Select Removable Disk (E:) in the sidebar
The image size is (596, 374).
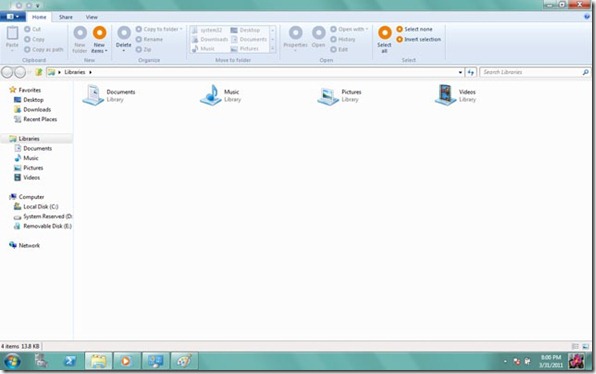(x=43, y=226)
